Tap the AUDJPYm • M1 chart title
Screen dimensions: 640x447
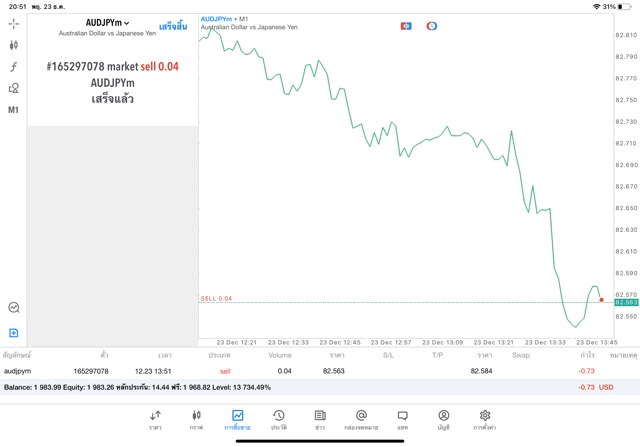(x=224, y=19)
